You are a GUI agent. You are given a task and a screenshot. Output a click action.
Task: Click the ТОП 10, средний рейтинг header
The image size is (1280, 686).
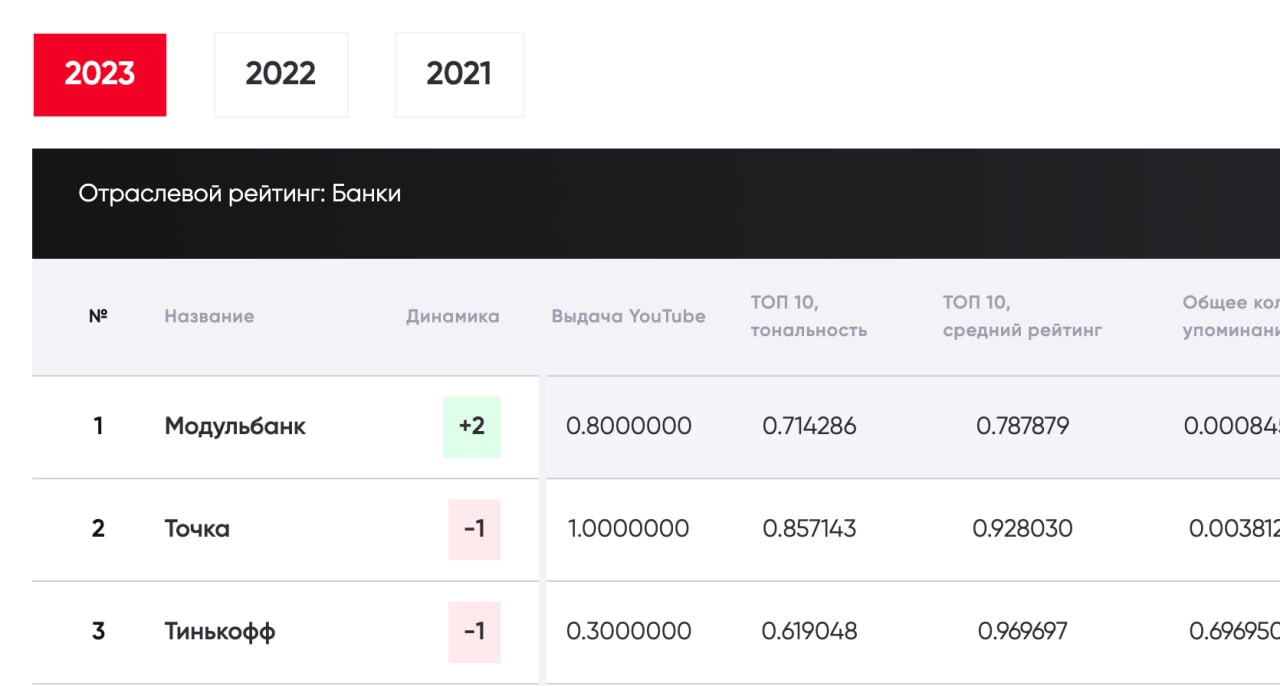(x=1022, y=316)
